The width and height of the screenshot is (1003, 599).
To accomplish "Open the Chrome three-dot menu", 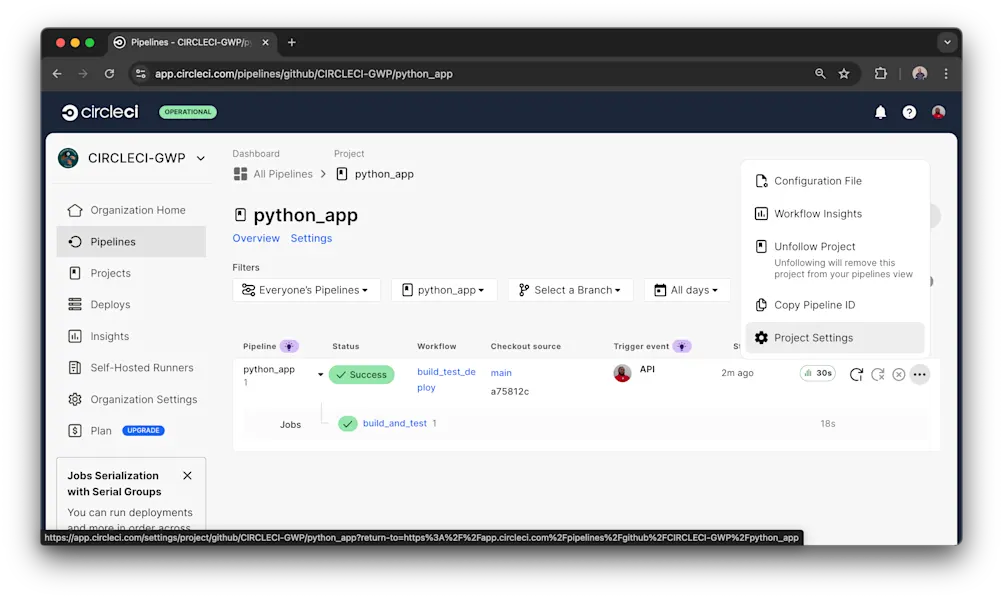I will (946, 74).
